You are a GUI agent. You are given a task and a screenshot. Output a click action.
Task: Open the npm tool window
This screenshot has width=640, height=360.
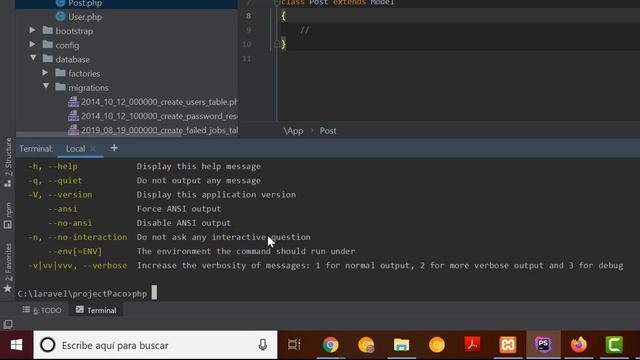8,216
